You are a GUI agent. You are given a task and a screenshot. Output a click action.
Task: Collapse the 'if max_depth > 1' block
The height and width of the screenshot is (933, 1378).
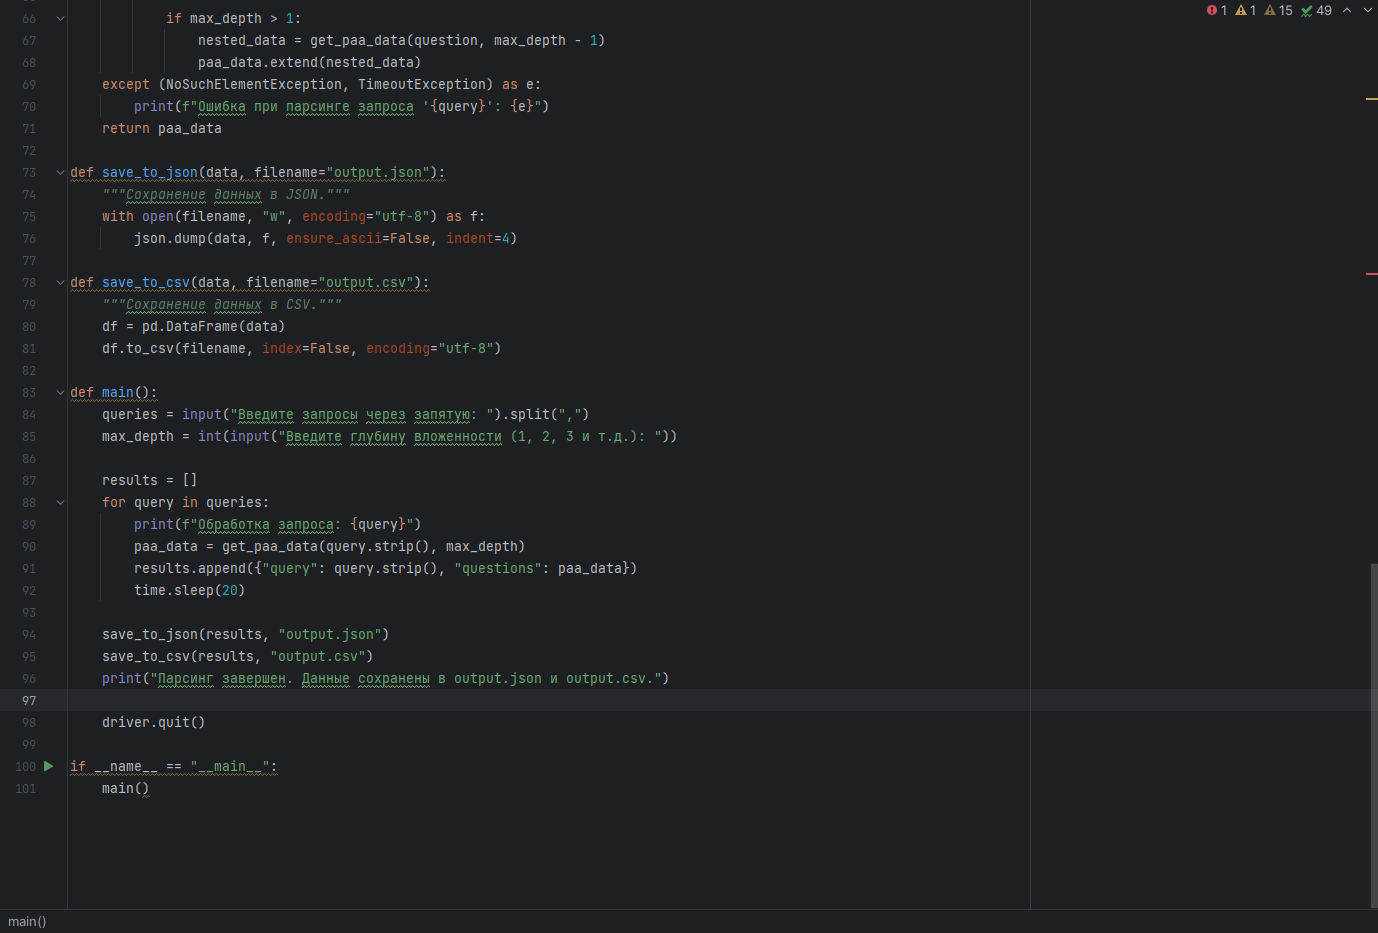[60, 18]
